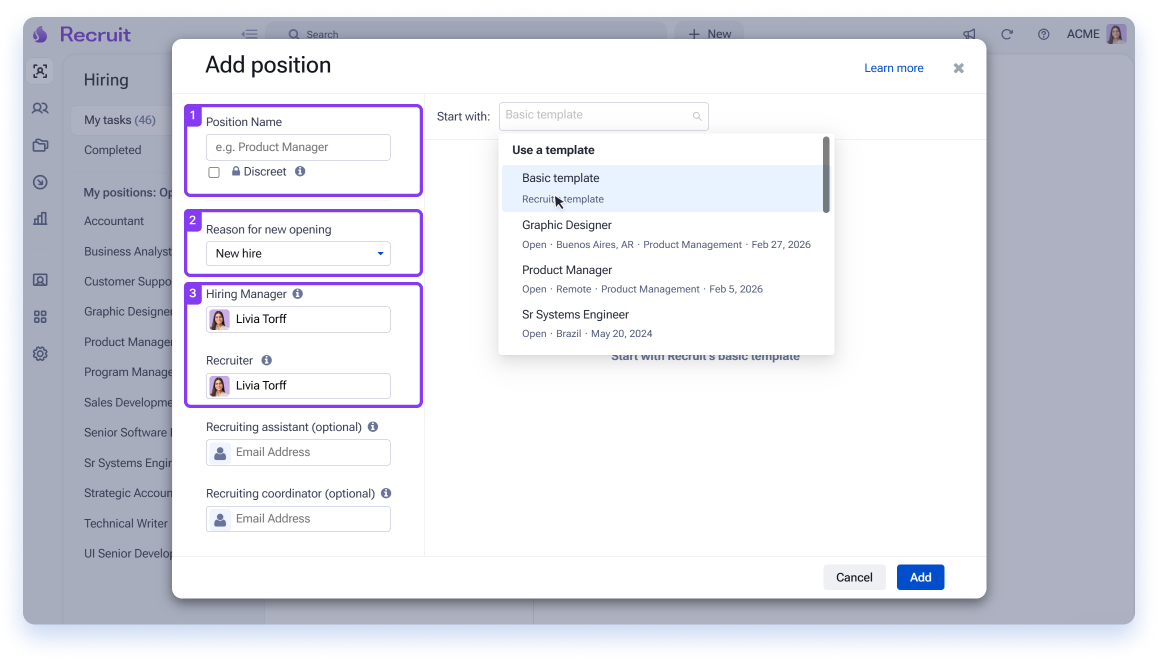Open the Strategic Account position in sidebar
The width and height of the screenshot is (1158, 670).
click(128, 493)
